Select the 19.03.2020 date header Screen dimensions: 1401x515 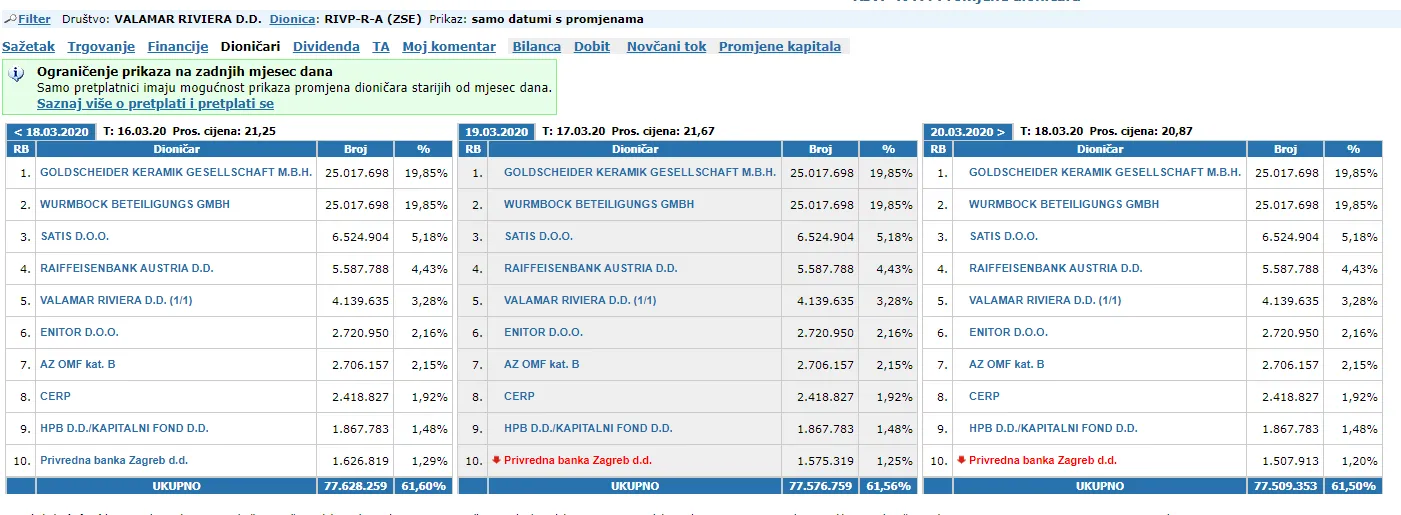[497, 131]
